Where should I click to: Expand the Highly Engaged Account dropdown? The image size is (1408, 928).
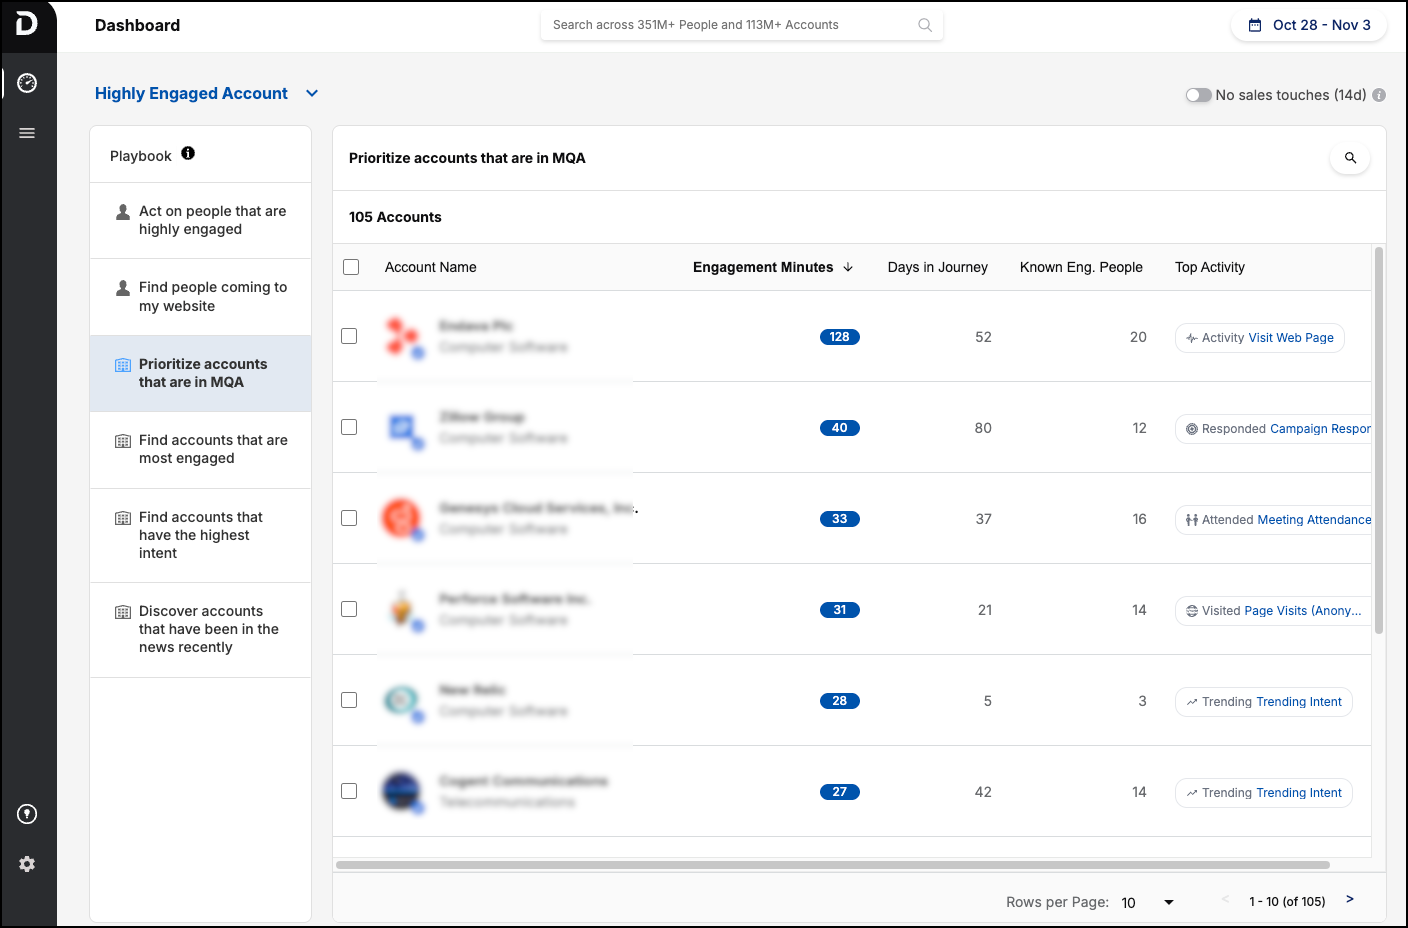point(312,93)
